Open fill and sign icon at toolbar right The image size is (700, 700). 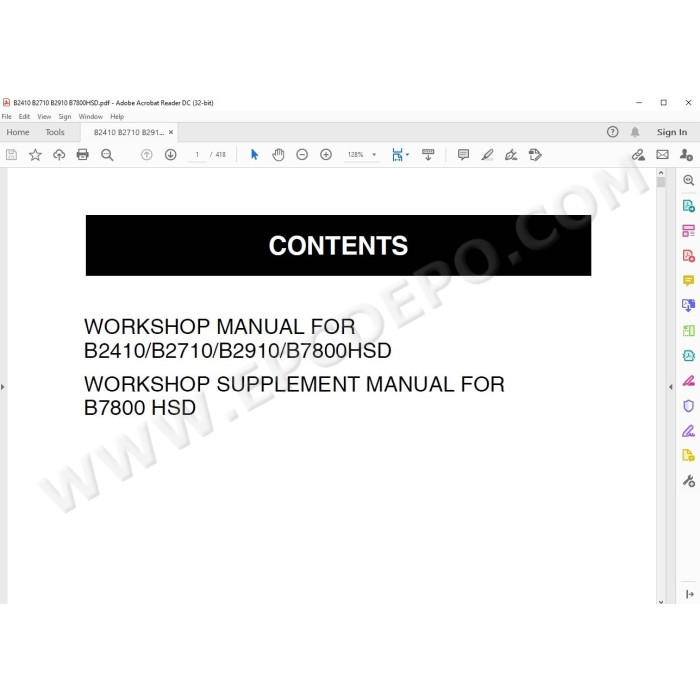coord(638,155)
